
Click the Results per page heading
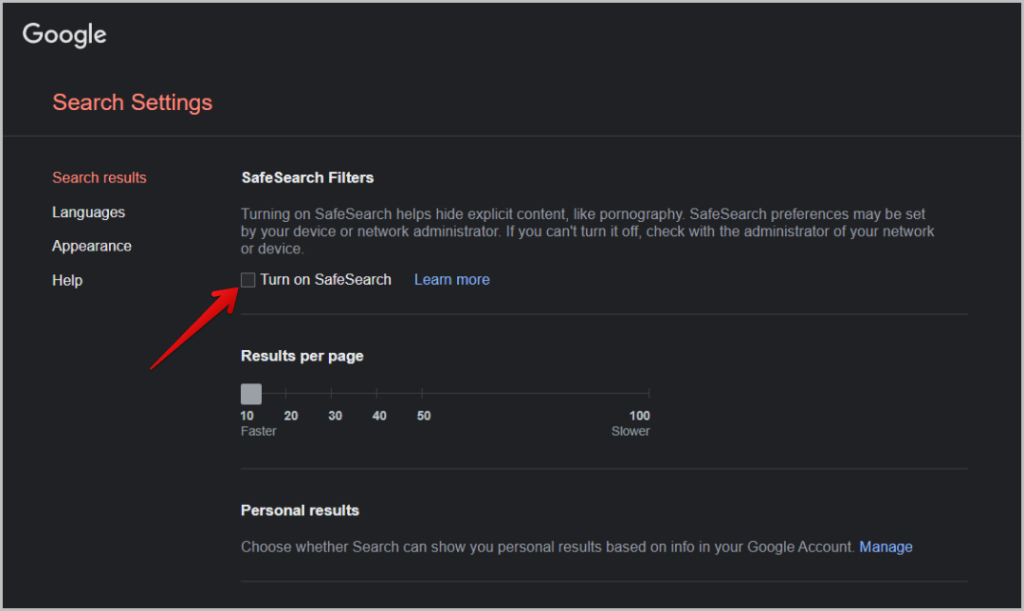click(x=302, y=356)
